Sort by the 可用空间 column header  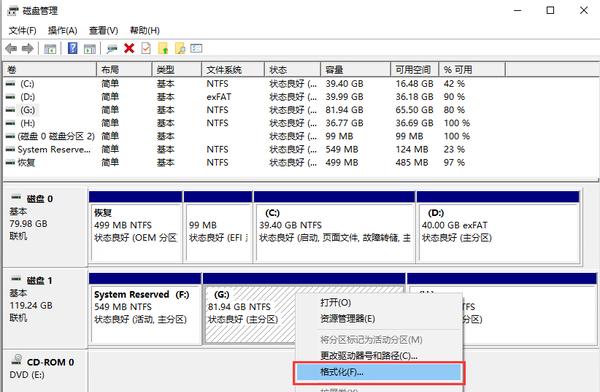tap(414, 70)
